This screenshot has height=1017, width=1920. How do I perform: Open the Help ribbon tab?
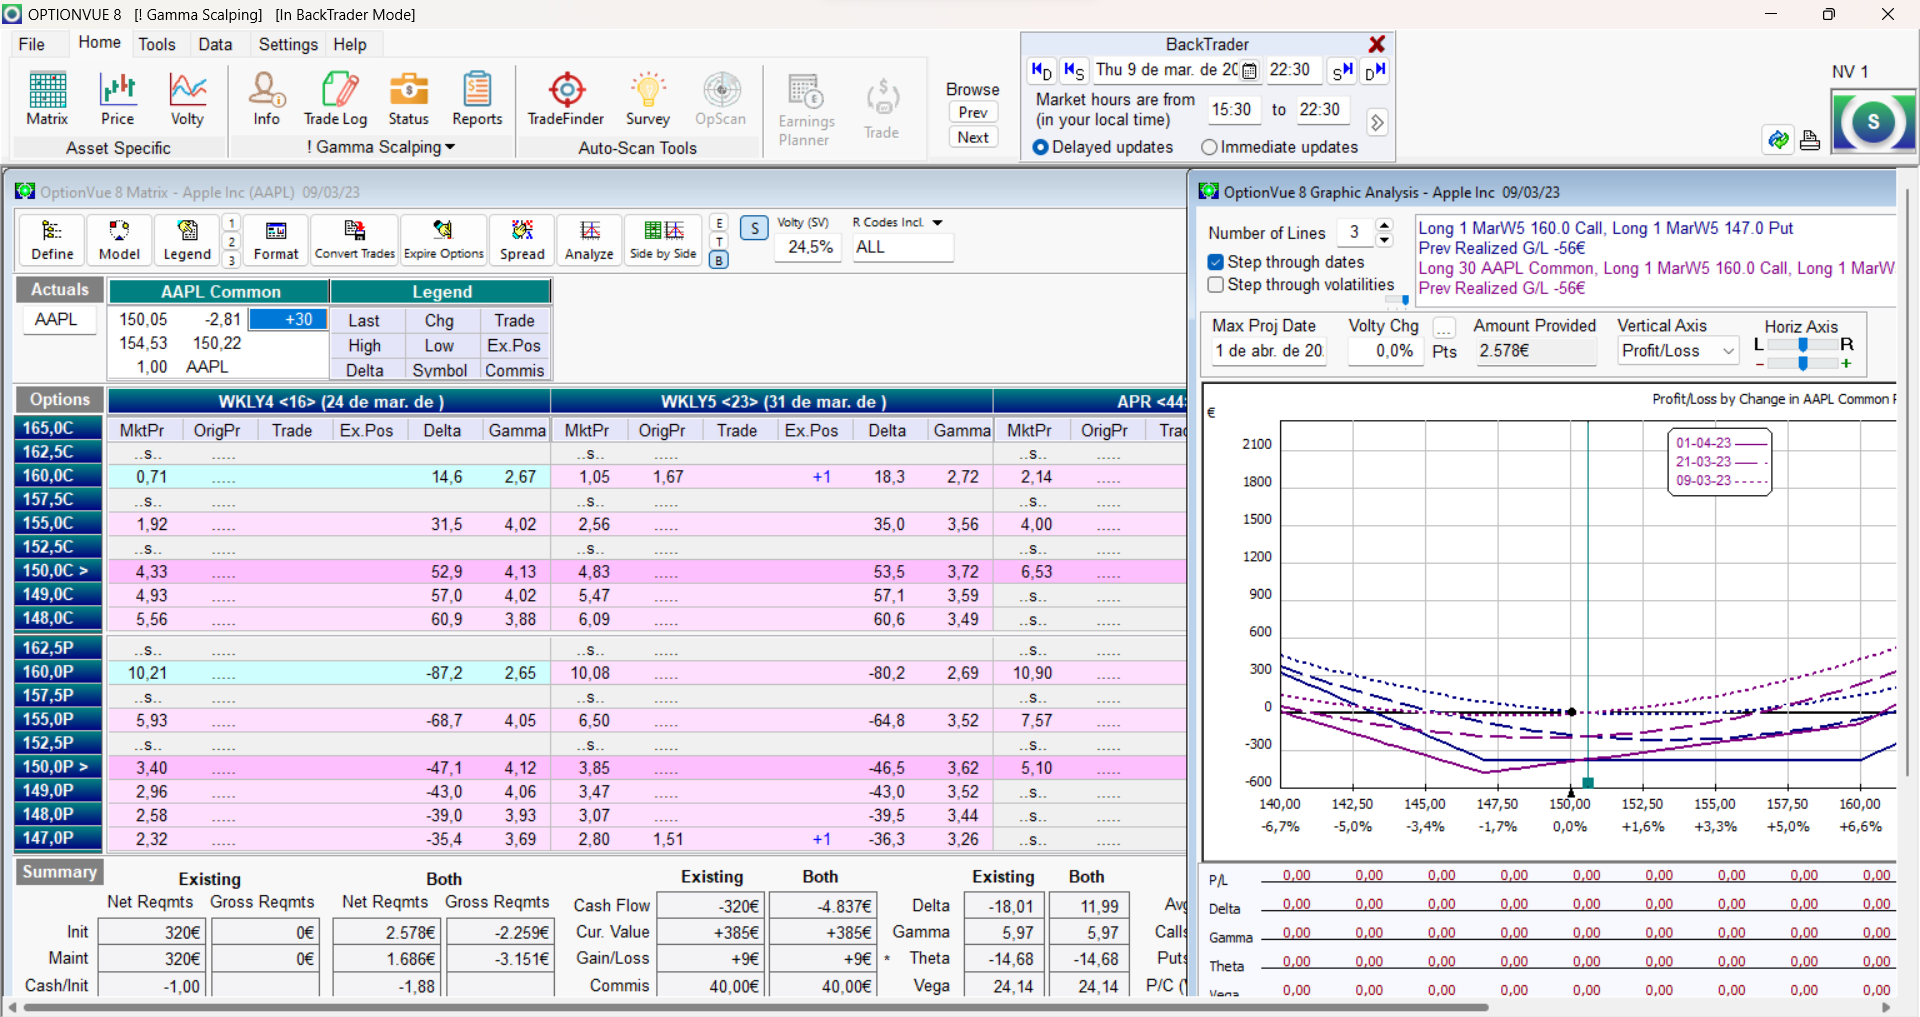click(x=350, y=44)
